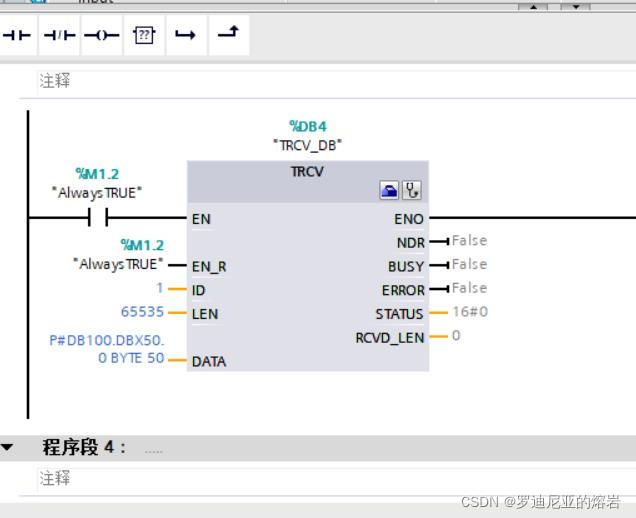Select the RCVD_LEN output value 0
The width and height of the screenshot is (636, 518).
point(456,335)
